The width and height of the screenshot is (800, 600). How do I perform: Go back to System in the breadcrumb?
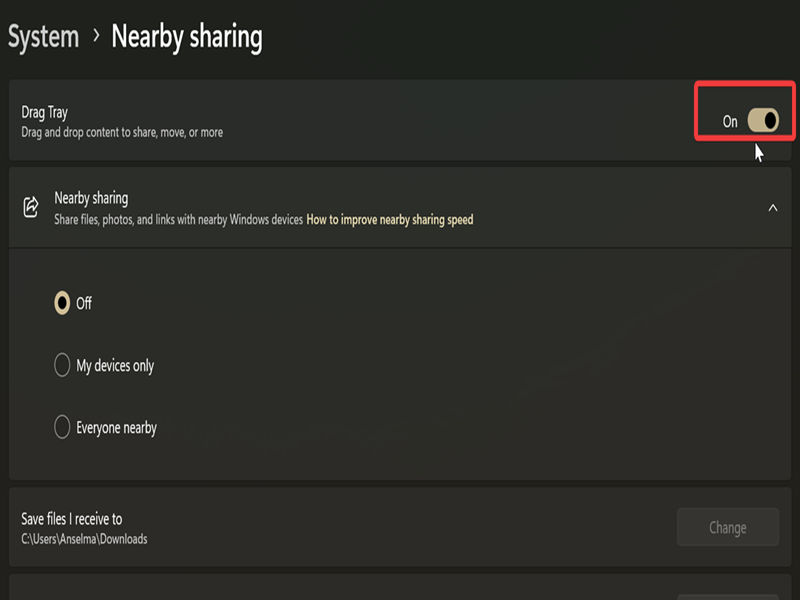pyautogui.click(x=43, y=37)
